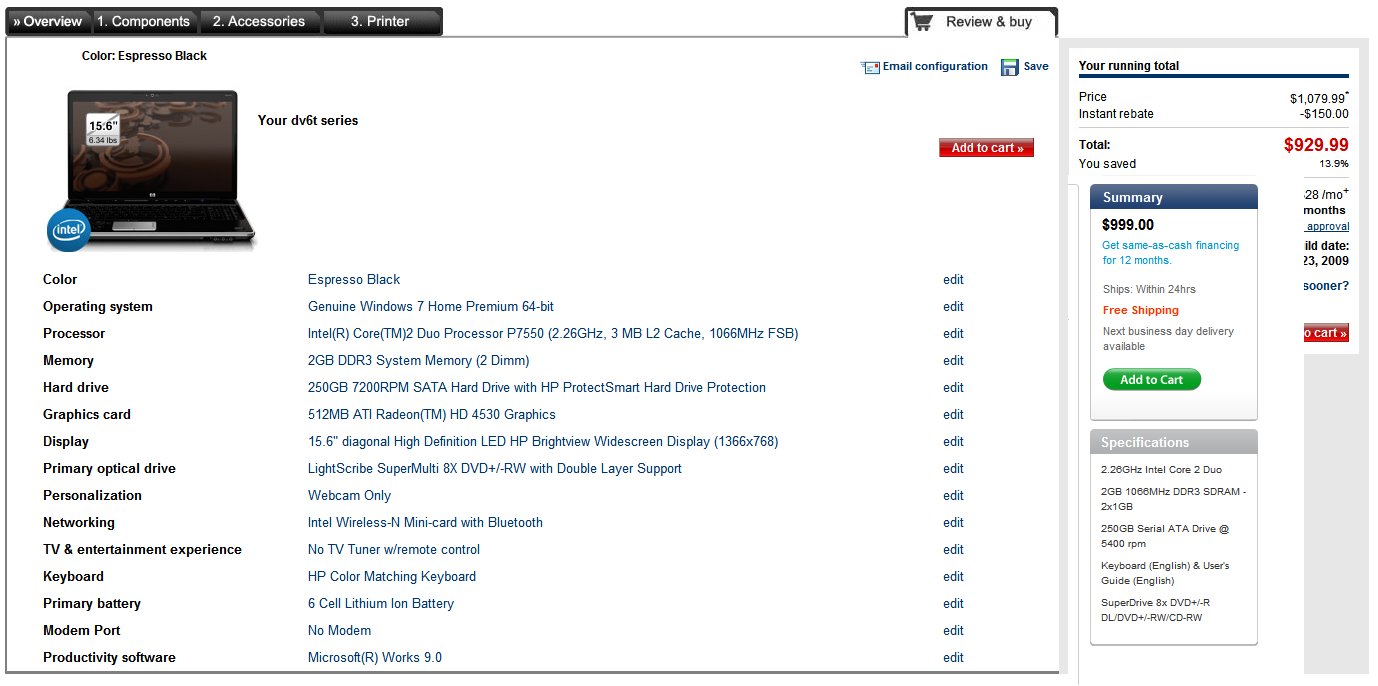Click 6 Cell Lithium Ion Battery text
The image size is (1378, 686).
[x=381, y=604]
